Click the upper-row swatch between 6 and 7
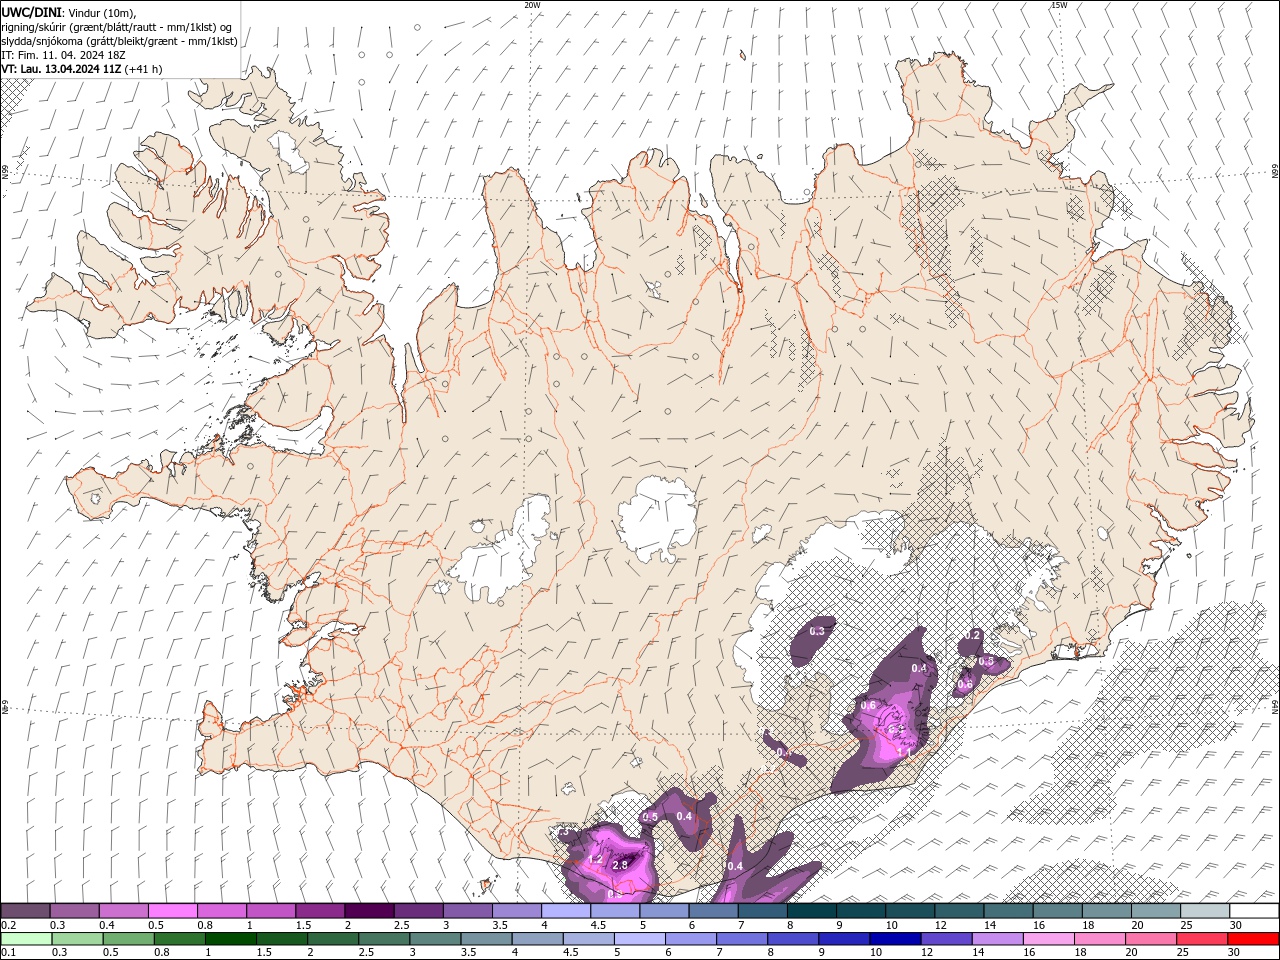Image resolution: width=1280 pixels, height=960 pixels. pos(714,911)
